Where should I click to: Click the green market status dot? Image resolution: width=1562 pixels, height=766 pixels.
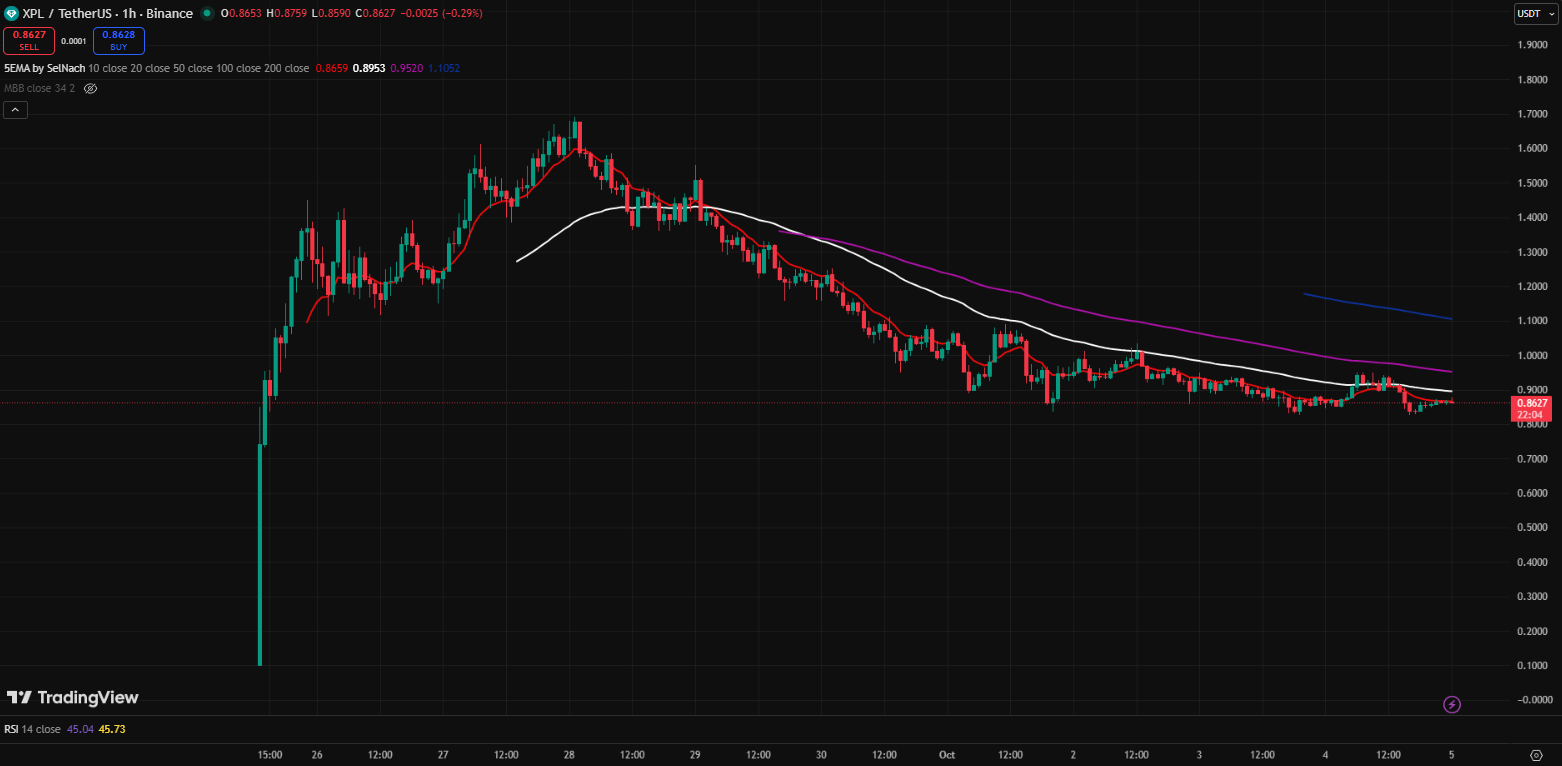click(x=207, y=14)
